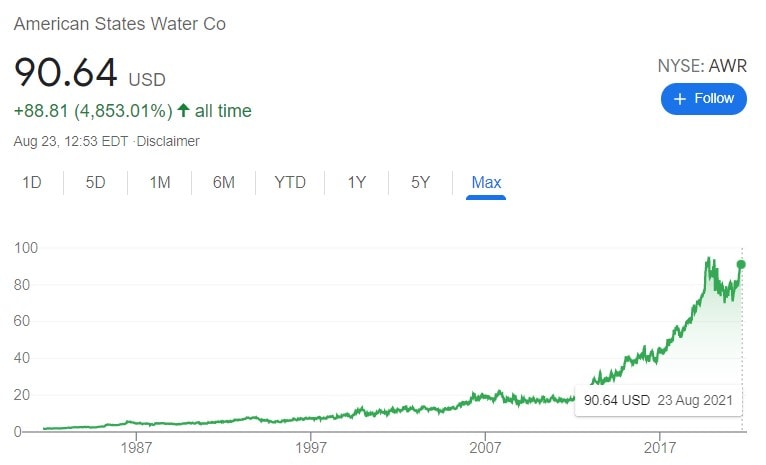Click the green data point on chart end
The width and height of the screenshot is (766, 465).
(x=741, y=264)
